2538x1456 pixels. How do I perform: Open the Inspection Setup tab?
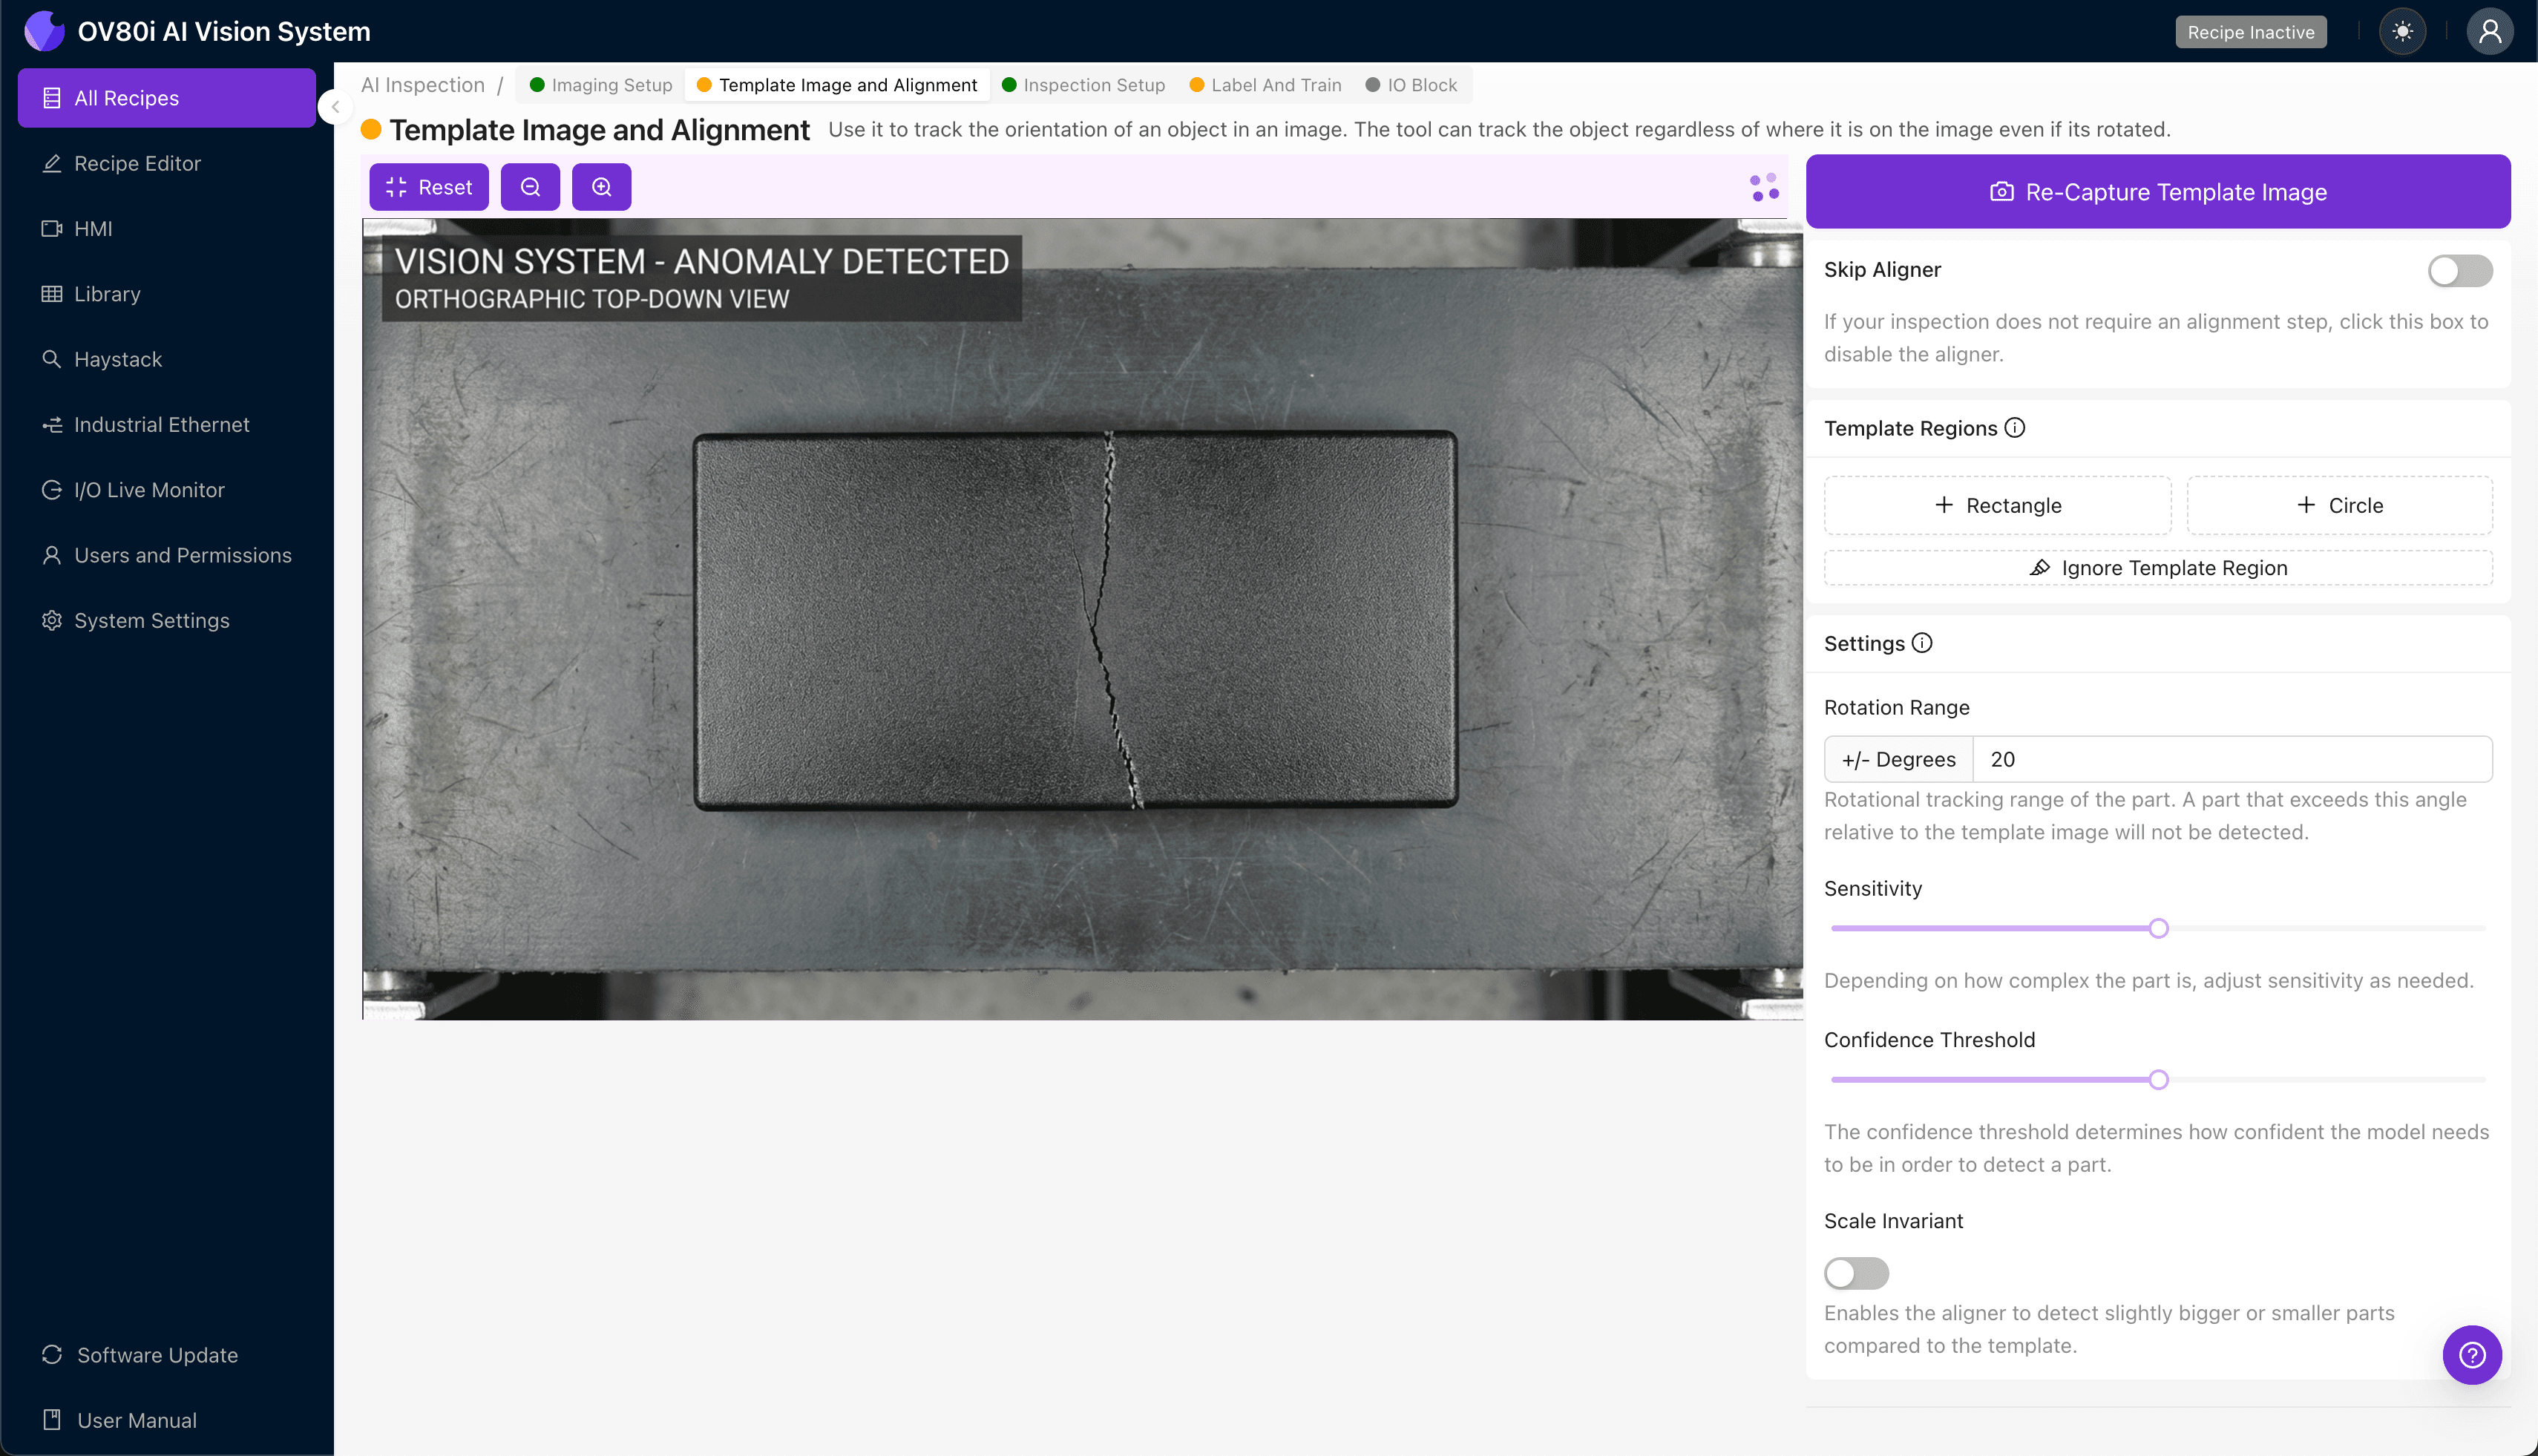pyautogui.click(x=1083, y=85)
